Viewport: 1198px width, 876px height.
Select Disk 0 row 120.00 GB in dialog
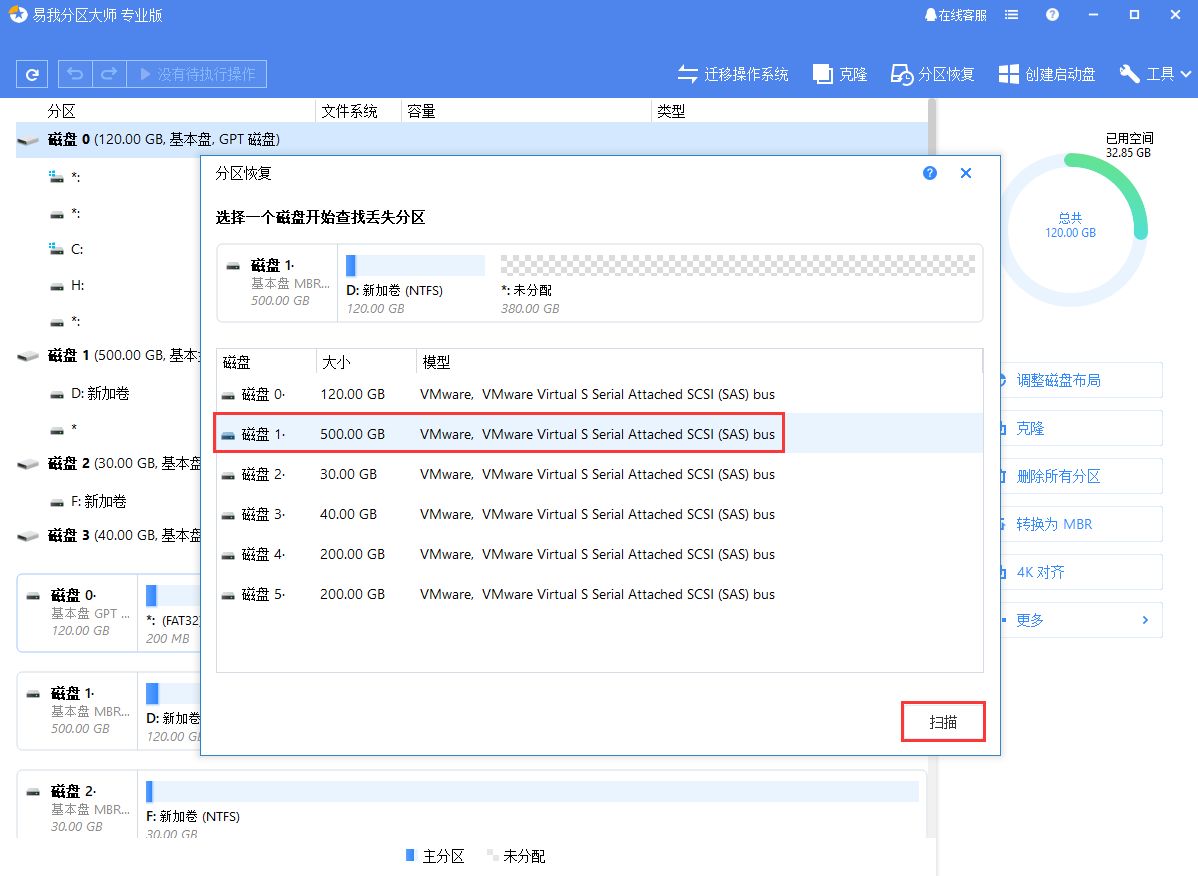[599, 394]
